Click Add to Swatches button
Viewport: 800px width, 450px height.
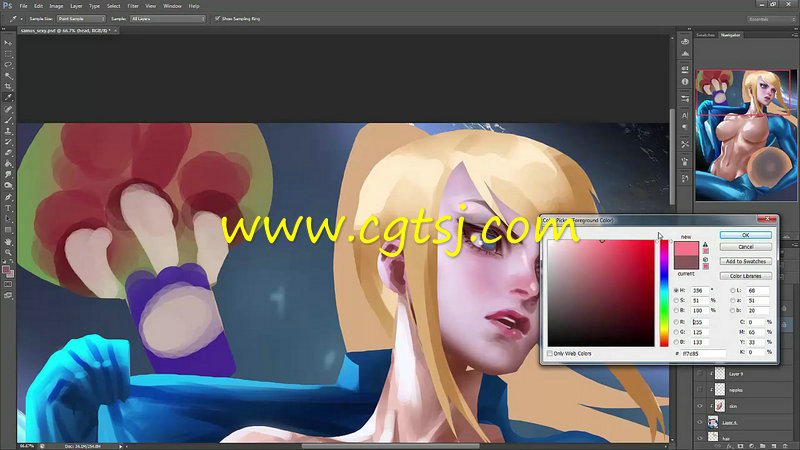tap(745, 261)
